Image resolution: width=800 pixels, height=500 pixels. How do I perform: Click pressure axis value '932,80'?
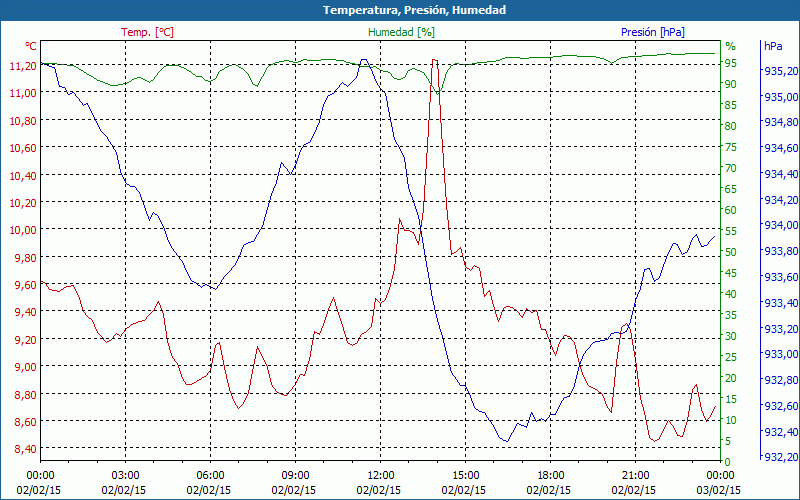click(x=781, y=380)
